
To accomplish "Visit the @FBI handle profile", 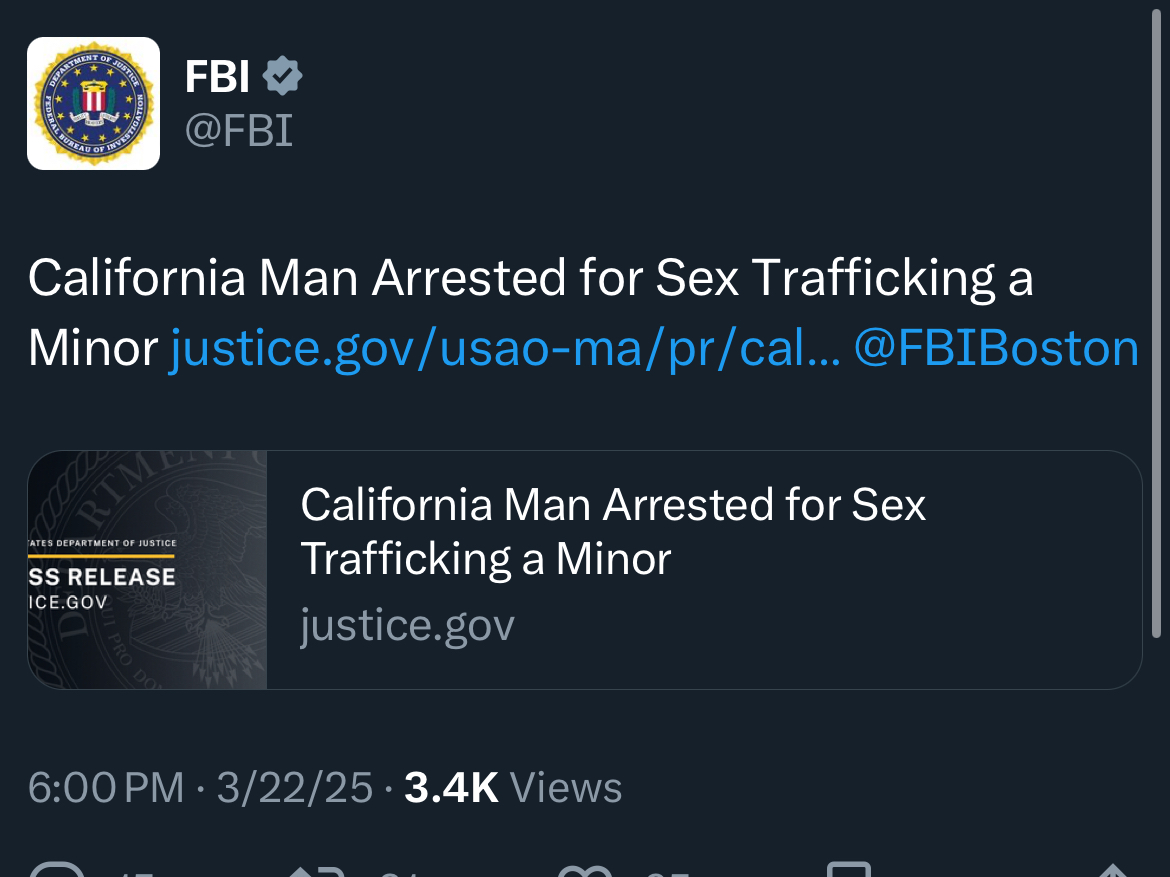I will click(239, 131).
